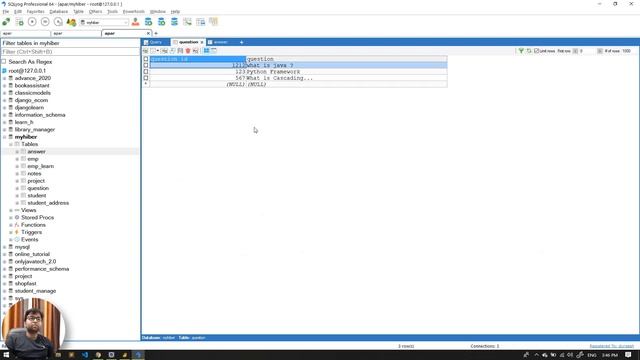
Task: Toggle the Search As Regex checkbox
Action: pyautogui.click(x=4, y=62)
